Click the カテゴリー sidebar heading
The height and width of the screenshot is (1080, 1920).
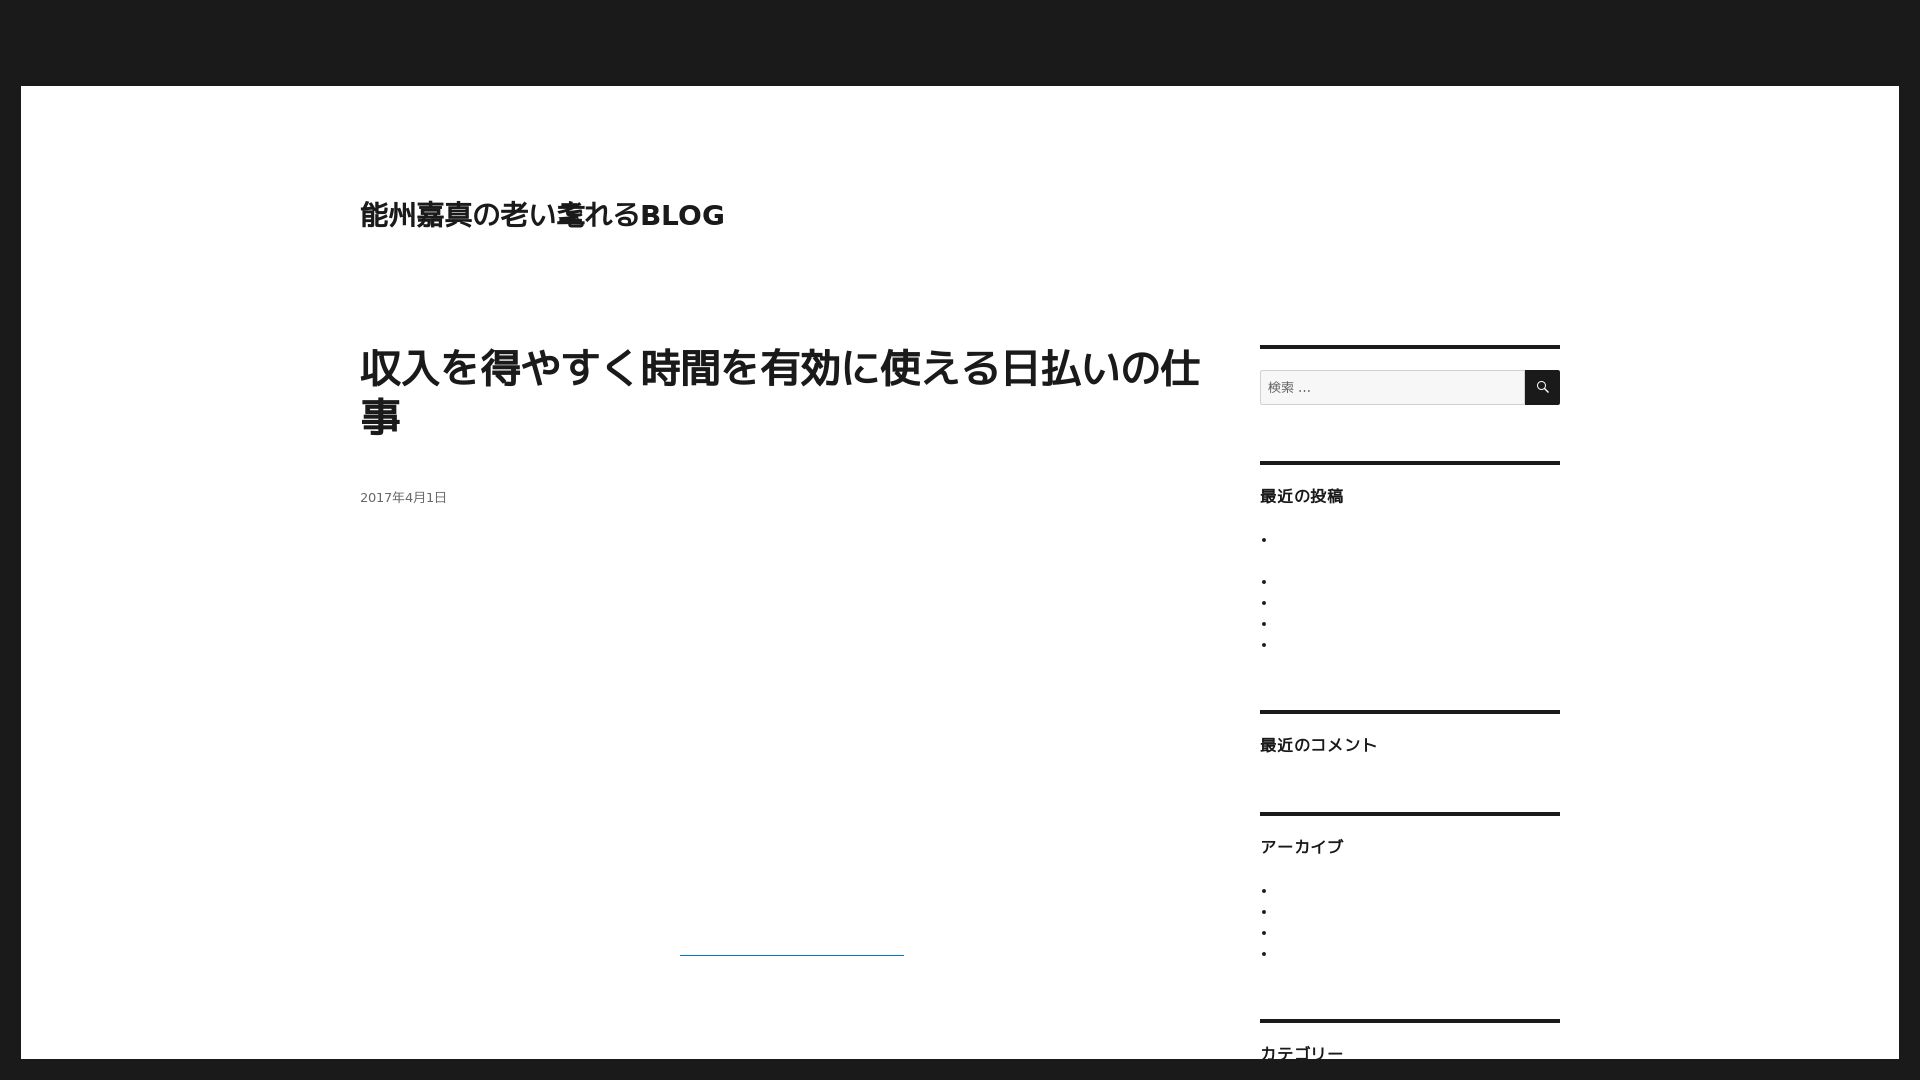(1300, 1052)
